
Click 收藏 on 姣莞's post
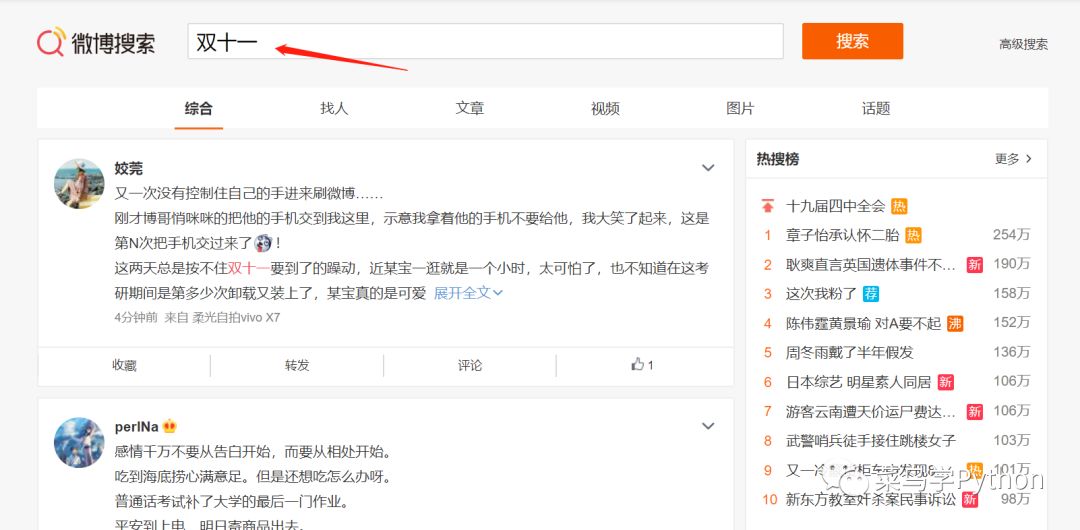[x=125, y=365]
